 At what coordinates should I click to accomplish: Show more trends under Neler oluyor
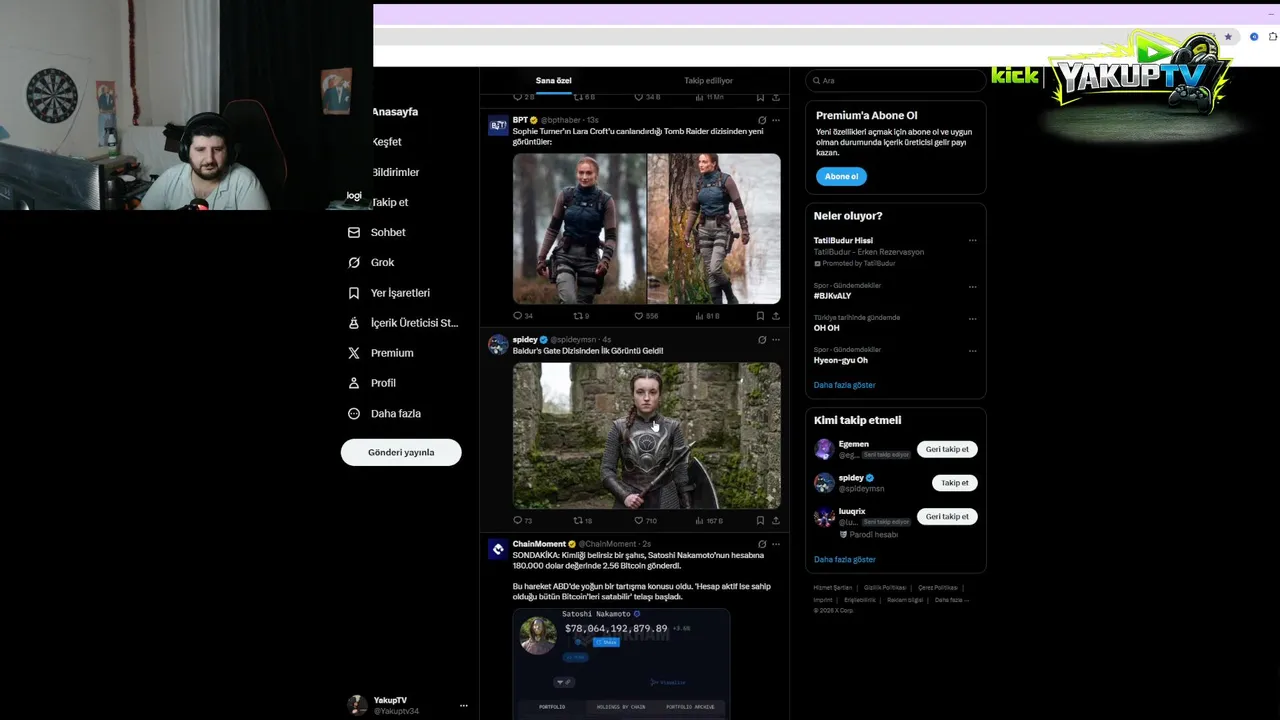click(x=844, y=385)
